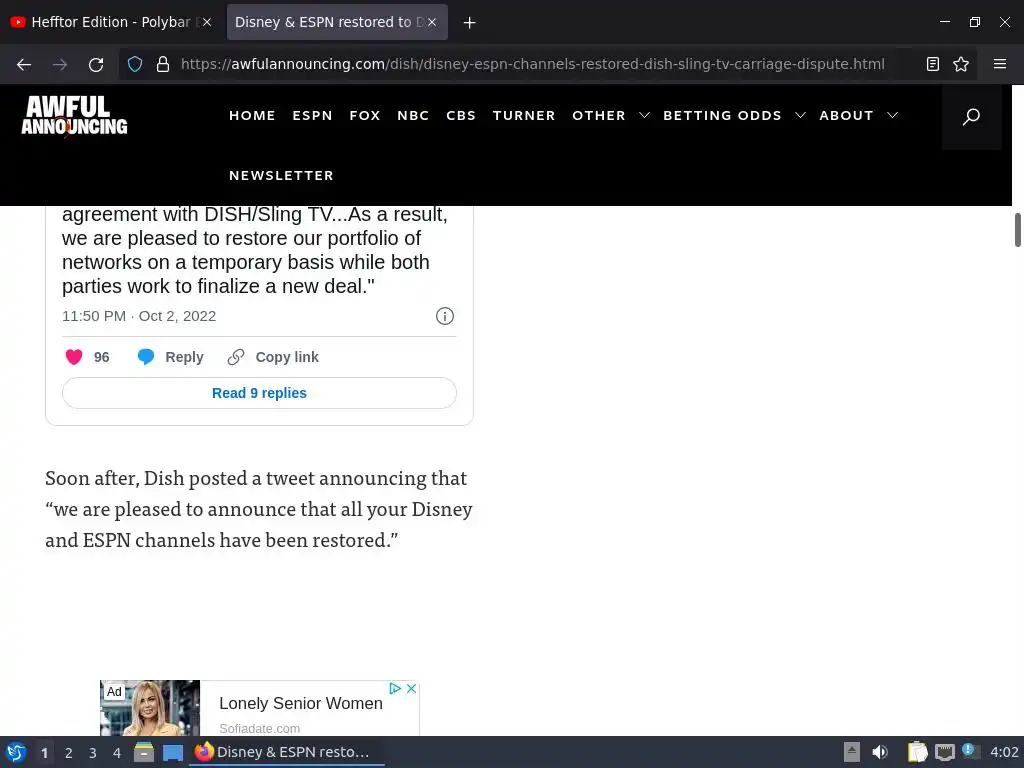This screenshot has width=1024, height=768.
Task: Open the BETTING ODDS nav item
Action: [722, 116]
